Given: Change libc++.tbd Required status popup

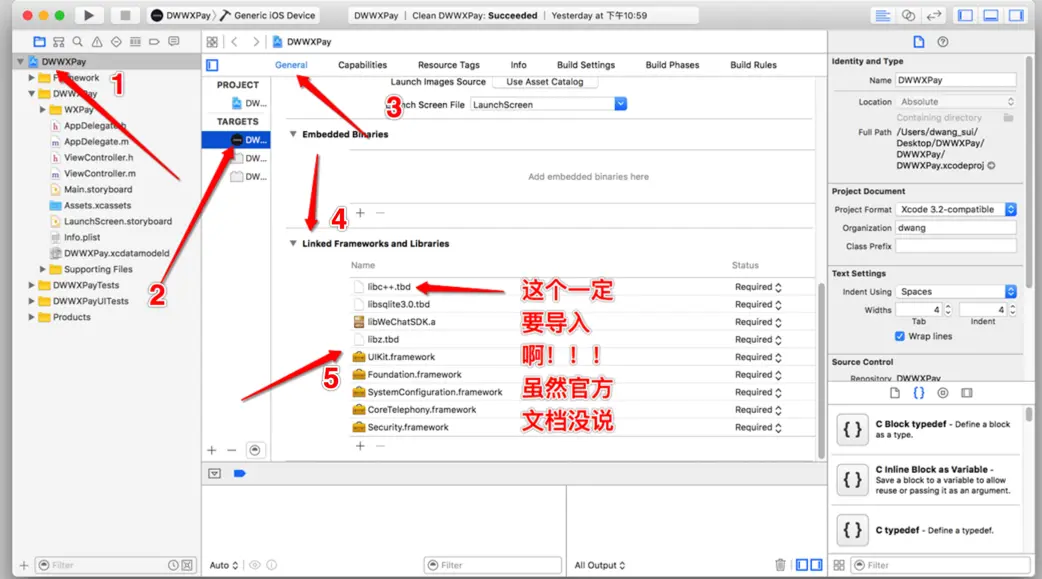Looking at the screenshot, I should [758, 287].
